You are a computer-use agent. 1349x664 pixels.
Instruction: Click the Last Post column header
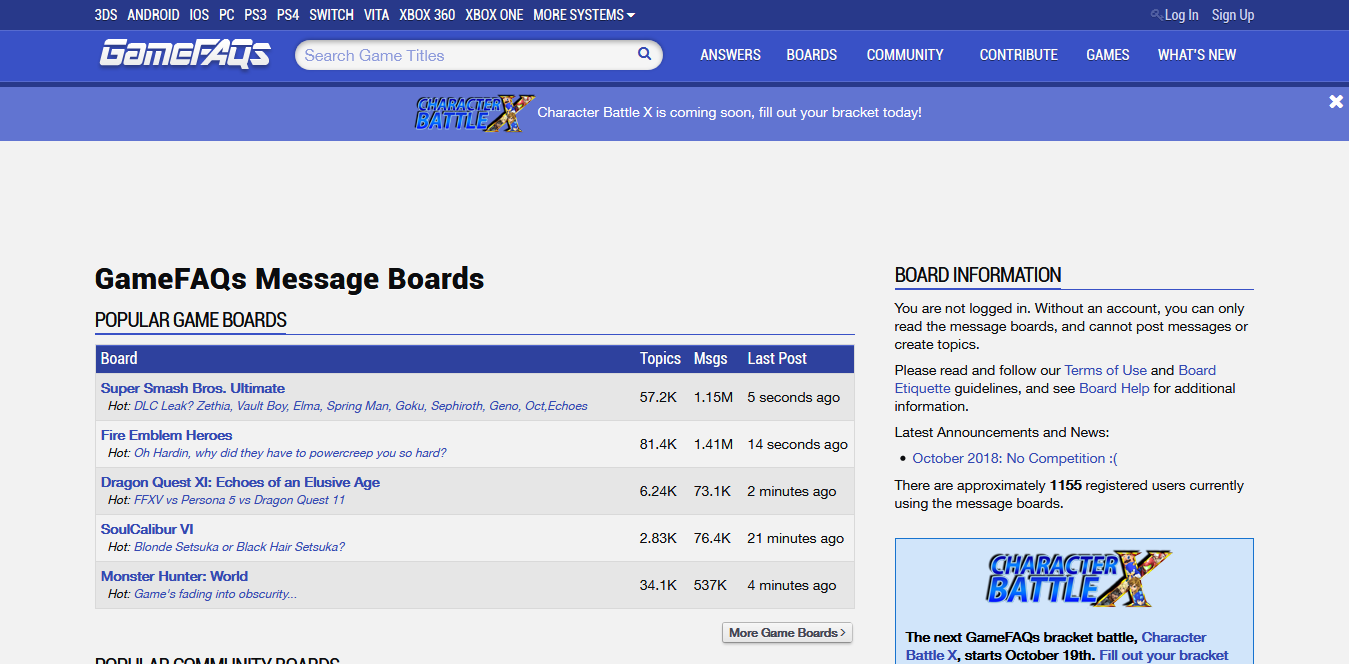click(777, 358)
